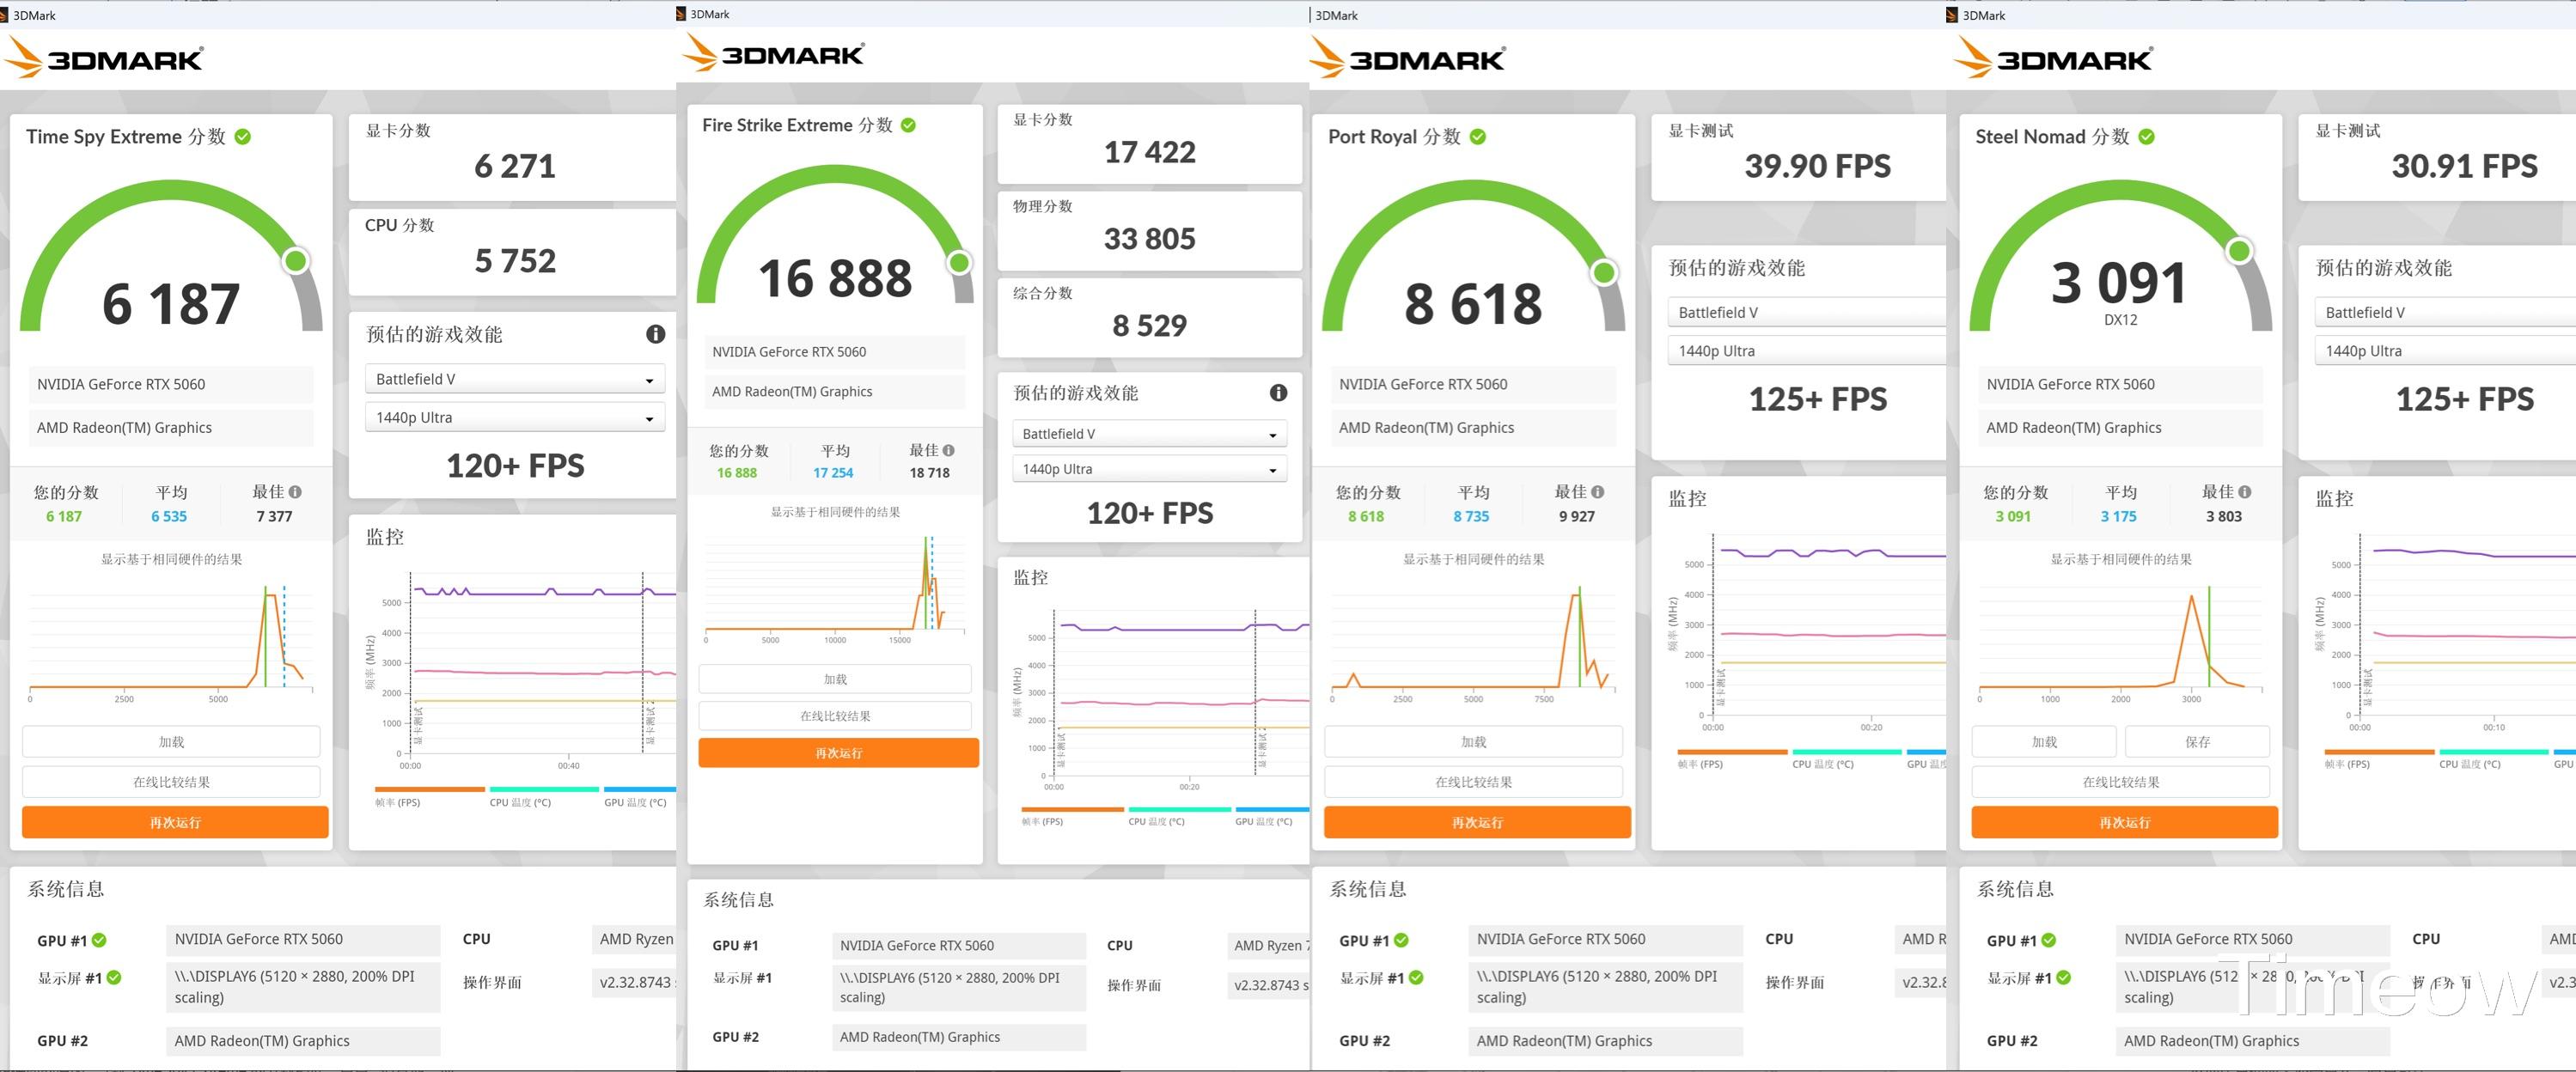This screenshot has width=2576, height=1072.
Task: Click info icon in Fire Strike estimated game performance
Action: (1278, 393)
